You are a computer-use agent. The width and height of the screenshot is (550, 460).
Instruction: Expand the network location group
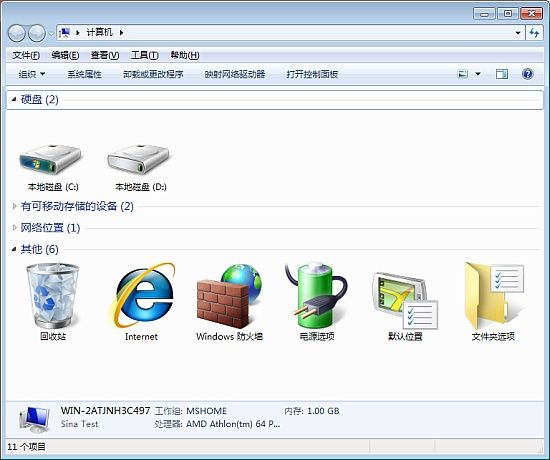pos(14,228)
